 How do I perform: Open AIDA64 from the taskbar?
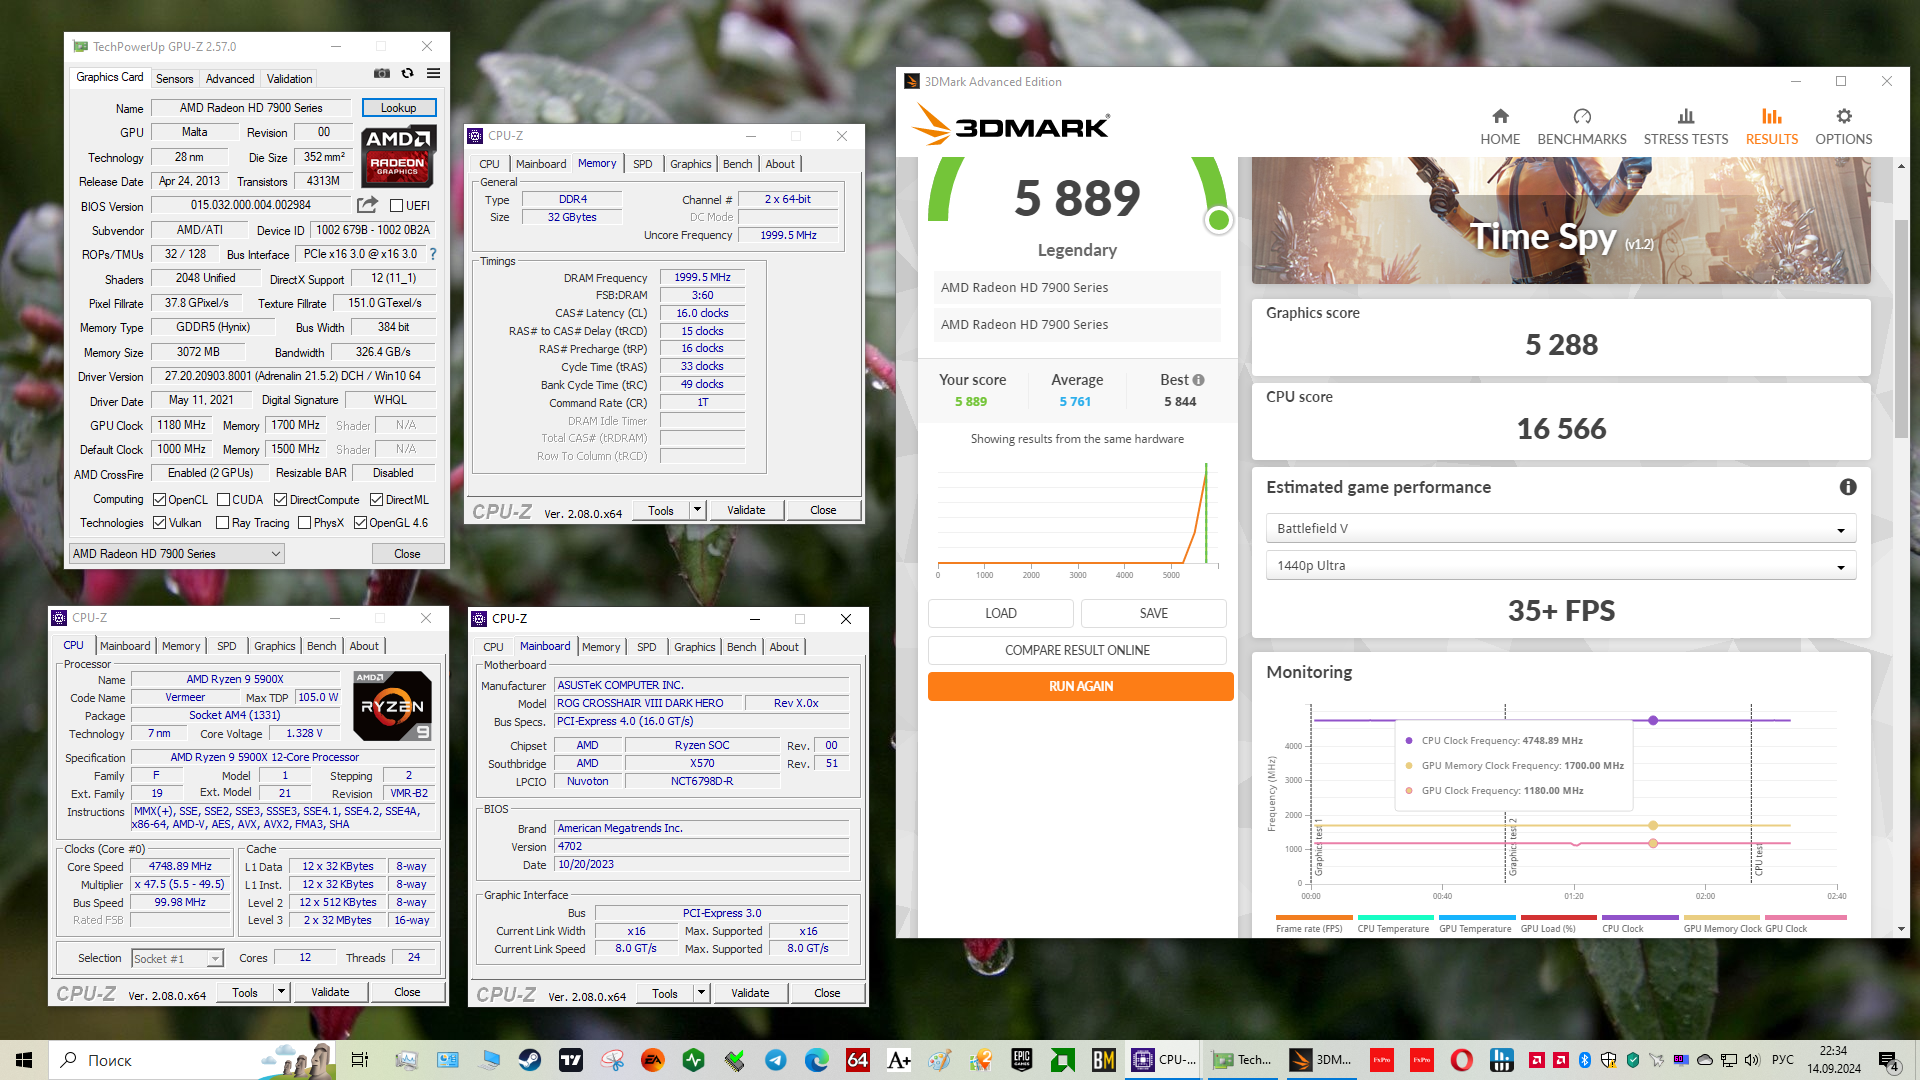tap(857, 1060)
